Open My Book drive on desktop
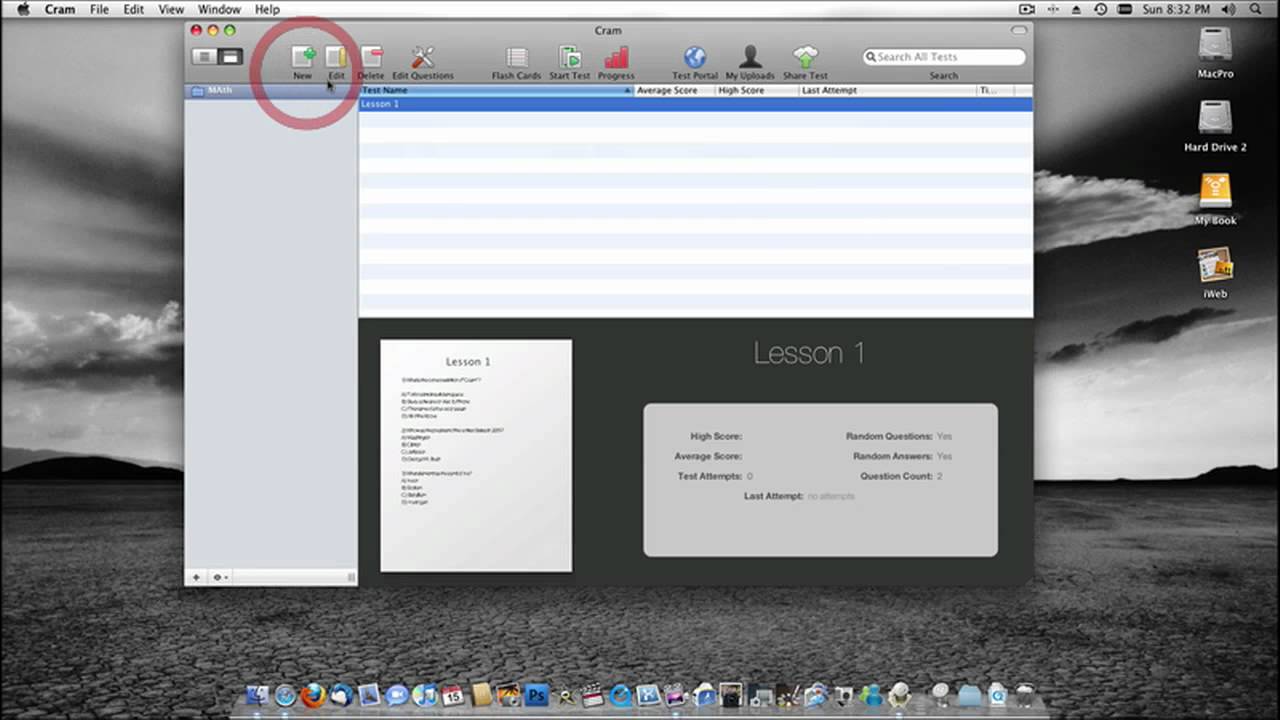Image resolution: width=1280 pixels, height=720 pixels. coord(1215,199)
